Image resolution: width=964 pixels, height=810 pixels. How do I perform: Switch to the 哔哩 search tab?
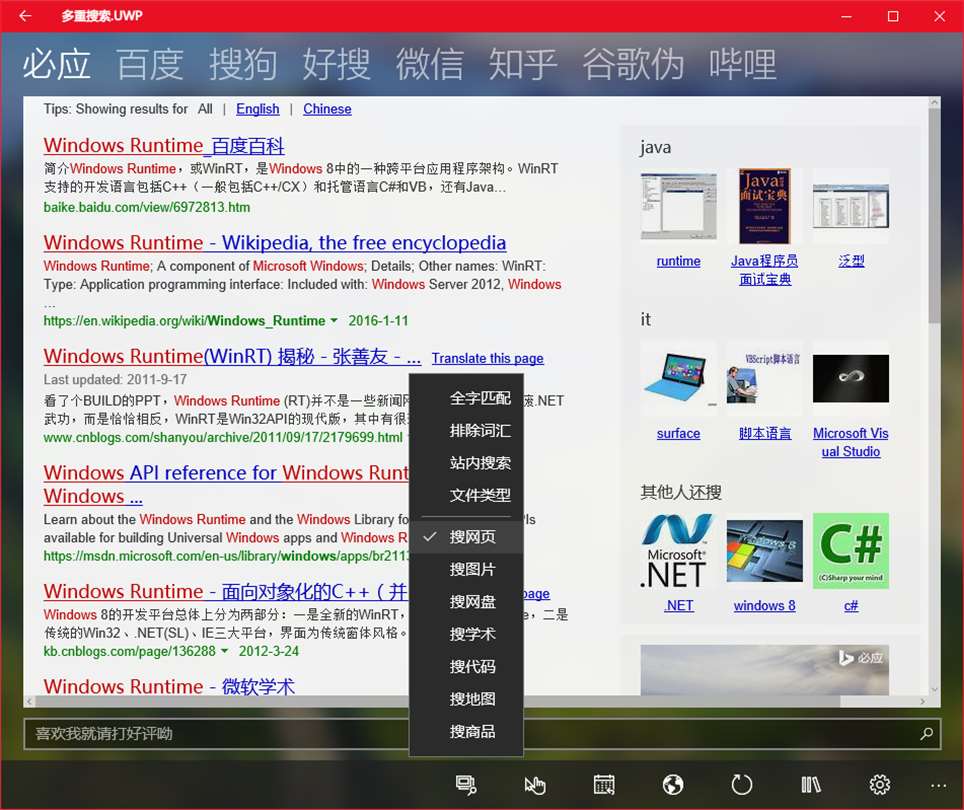[743, 64]
